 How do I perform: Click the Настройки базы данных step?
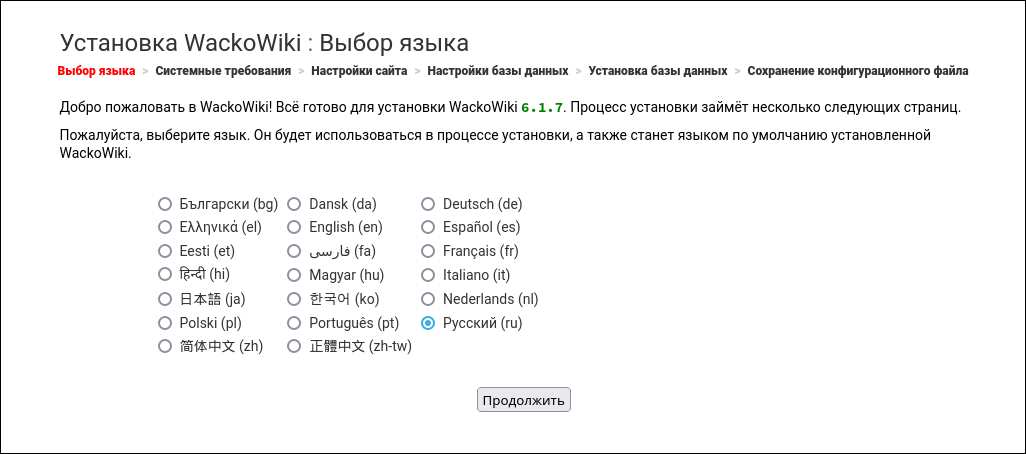[x=498, y=71]
